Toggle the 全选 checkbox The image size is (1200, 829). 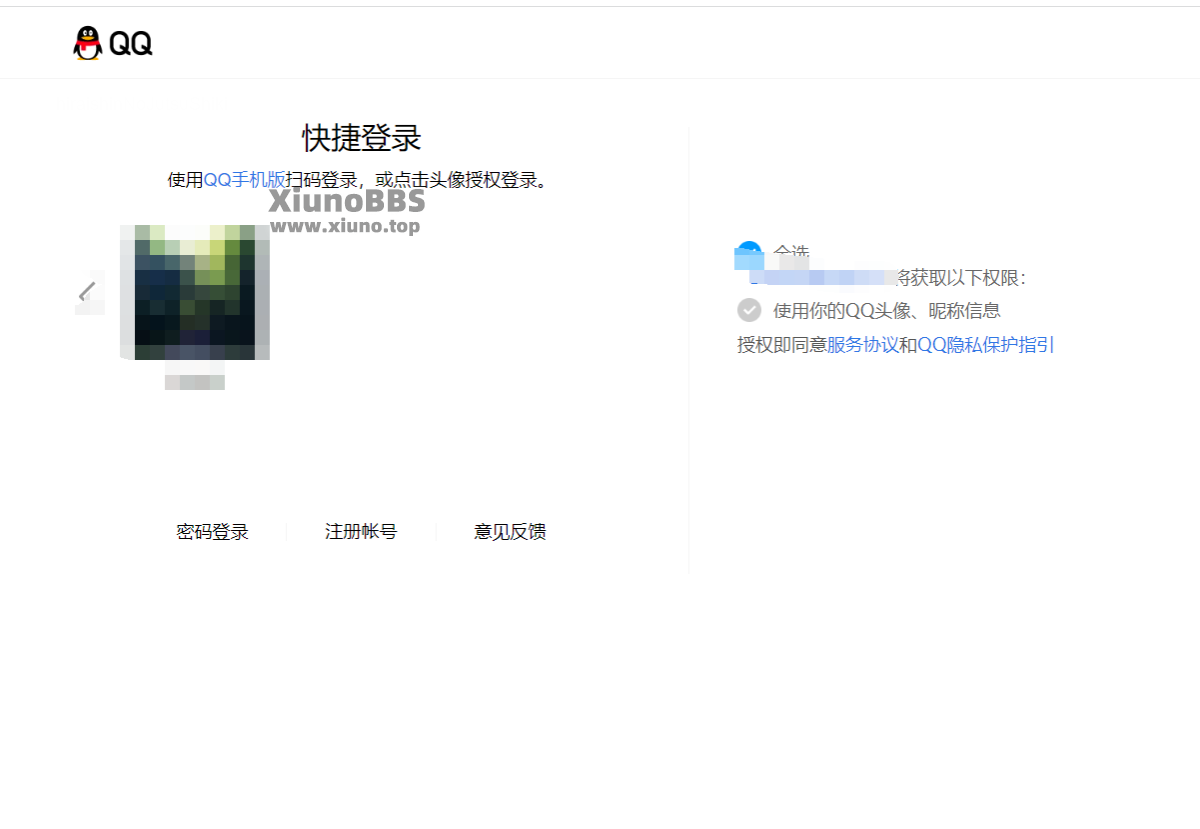(x=749, y=254)
